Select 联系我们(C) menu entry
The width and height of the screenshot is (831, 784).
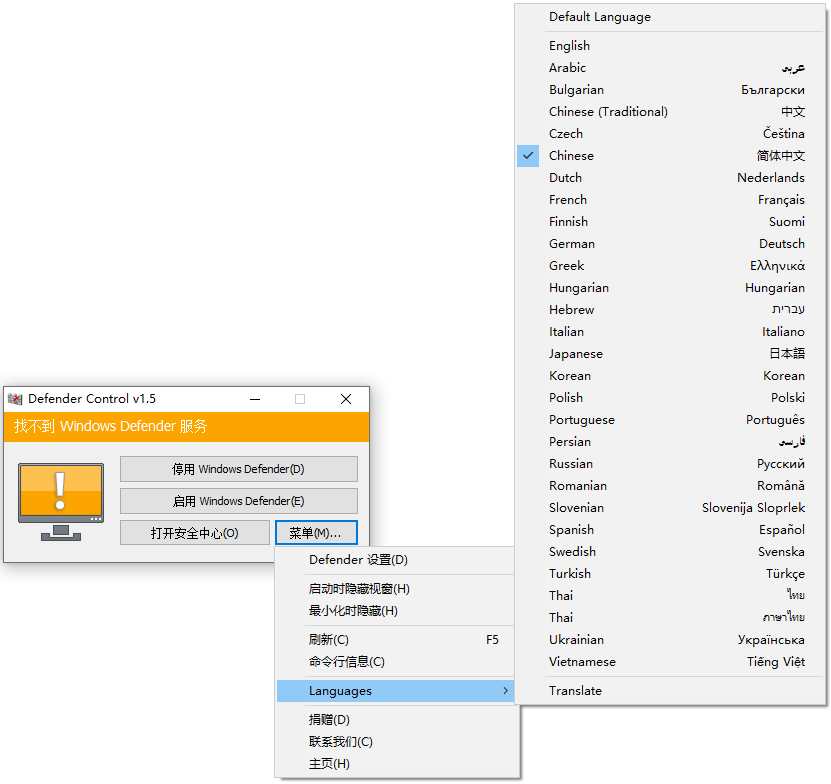pos(397,742)
